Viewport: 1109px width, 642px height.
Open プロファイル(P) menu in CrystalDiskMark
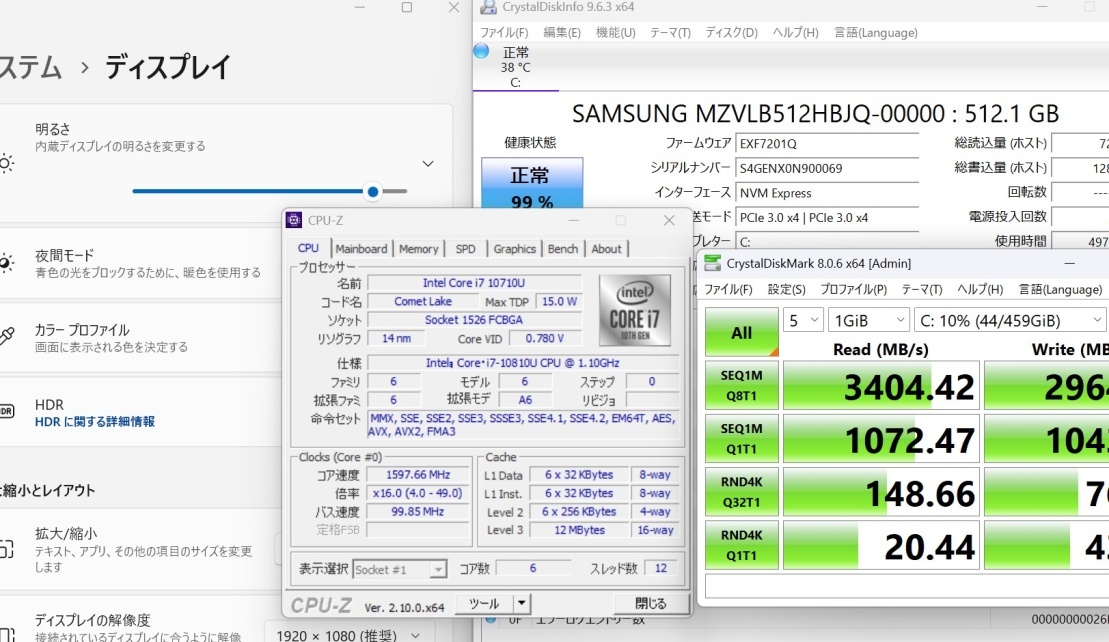click(853, 289)
